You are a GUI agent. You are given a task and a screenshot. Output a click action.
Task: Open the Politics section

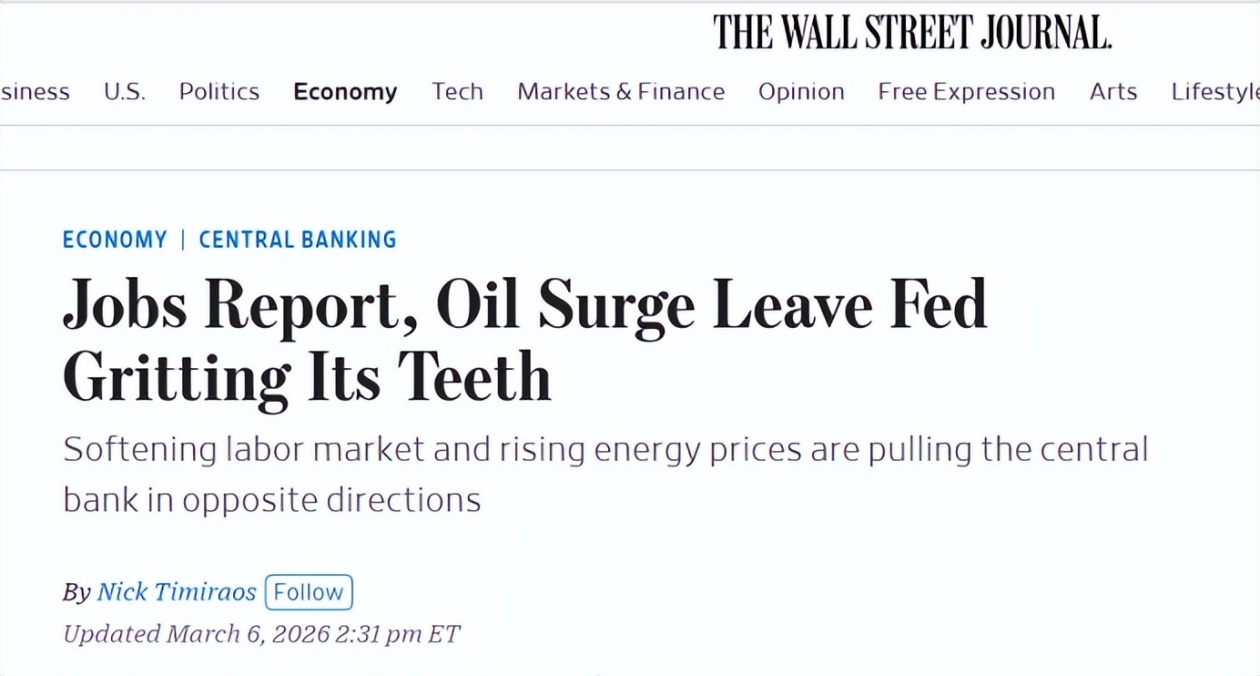coord(219,92)
